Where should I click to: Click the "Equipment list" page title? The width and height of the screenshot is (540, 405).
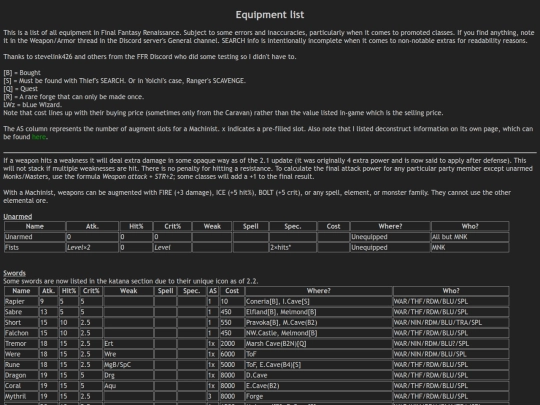pos(270,15)
